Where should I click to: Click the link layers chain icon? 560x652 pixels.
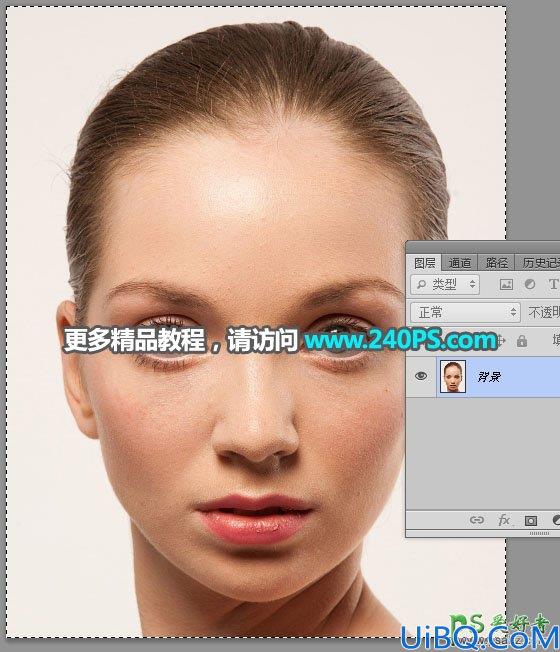[x=476, y=520]
